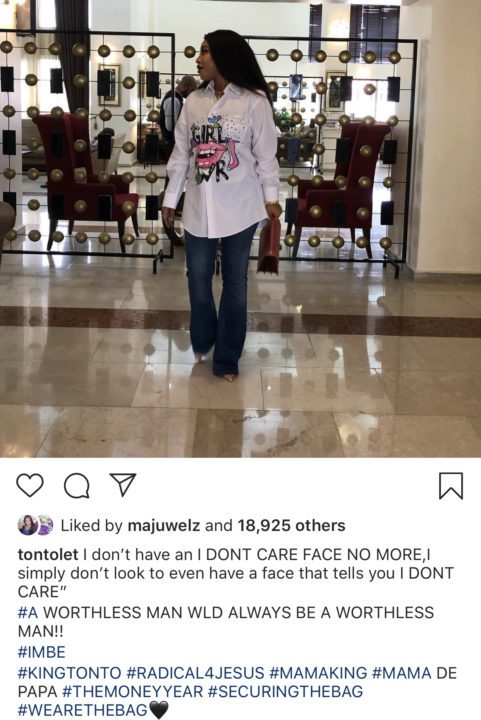This screenshot has width=481, height=720.
Task: View the 18,925 others likes list
Action: (291, 525)
